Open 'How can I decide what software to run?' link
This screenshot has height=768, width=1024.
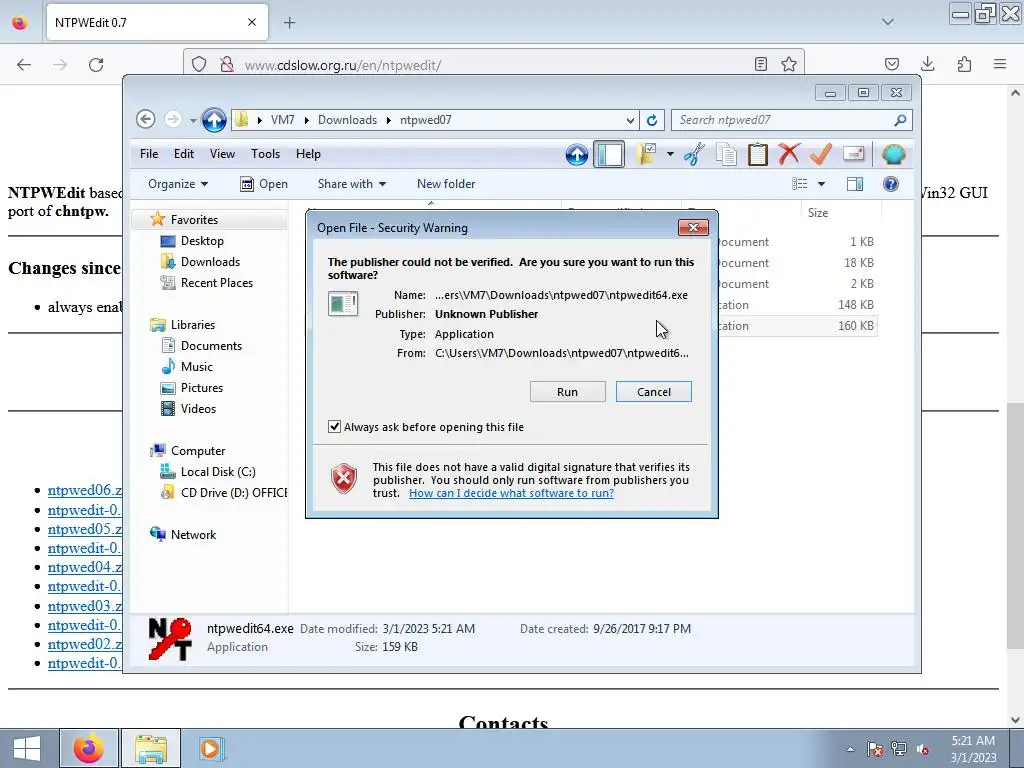511,493
